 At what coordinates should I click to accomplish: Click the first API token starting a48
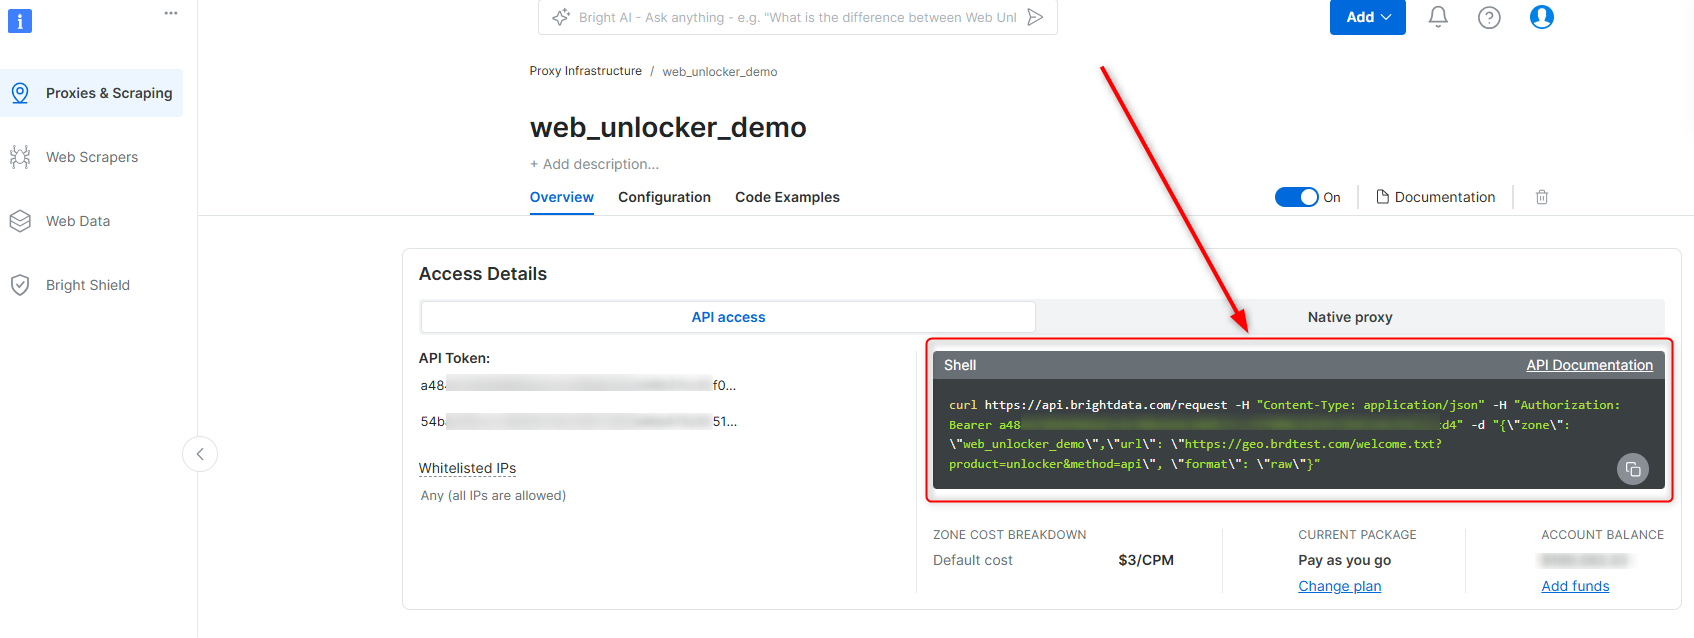578,385
